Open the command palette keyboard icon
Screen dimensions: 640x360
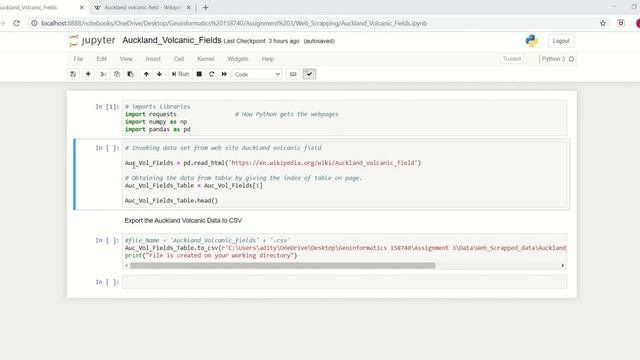click(293, 74)
